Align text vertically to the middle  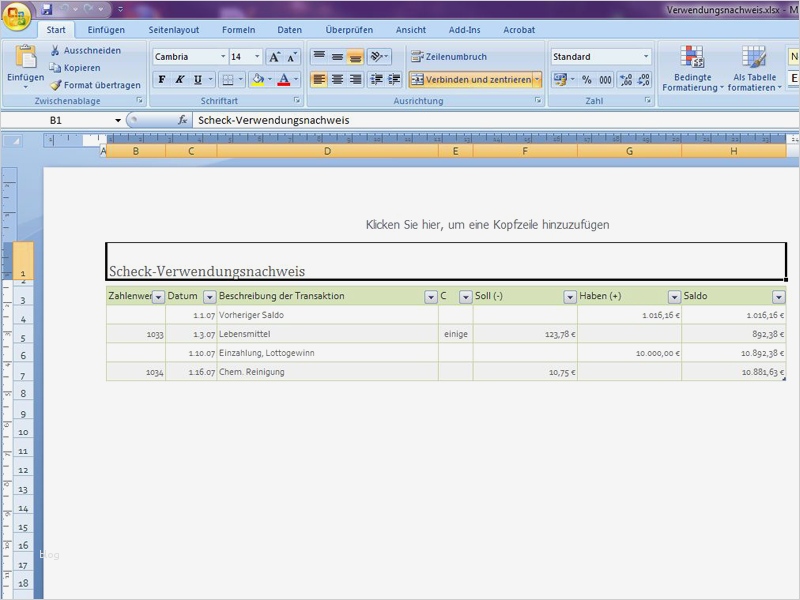[337, 56]
